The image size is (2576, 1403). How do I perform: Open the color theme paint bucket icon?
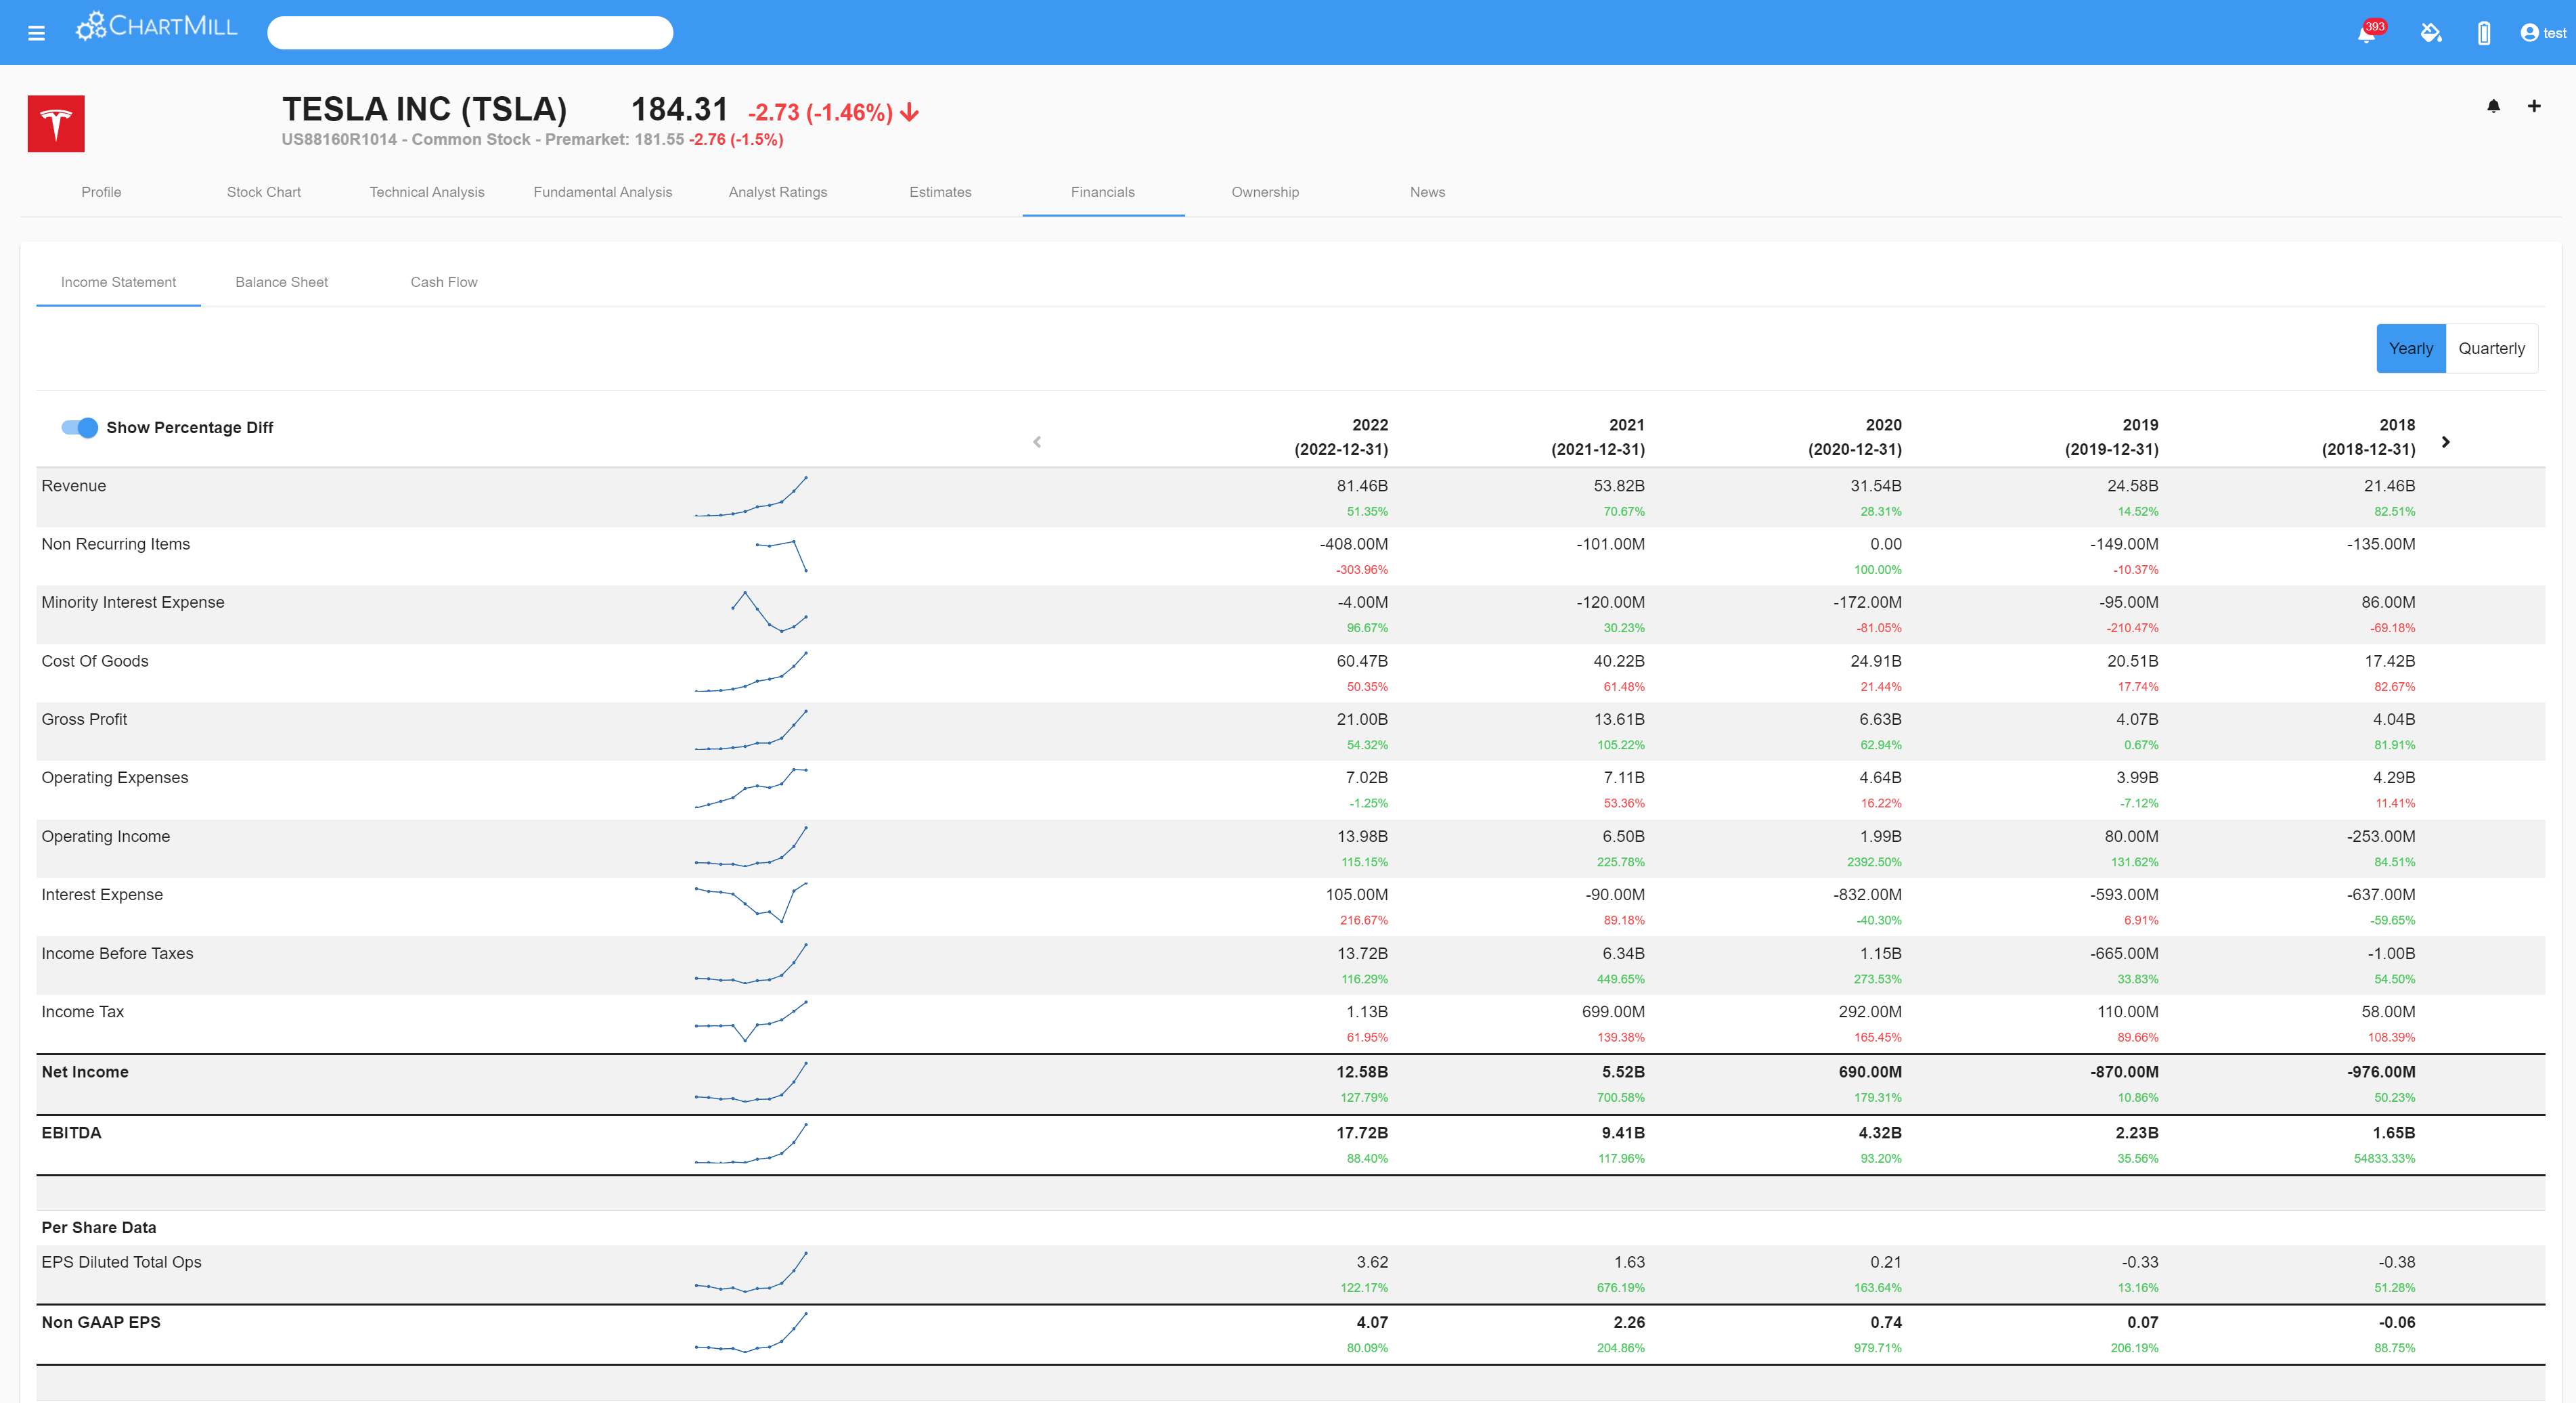click(2431, 33)
